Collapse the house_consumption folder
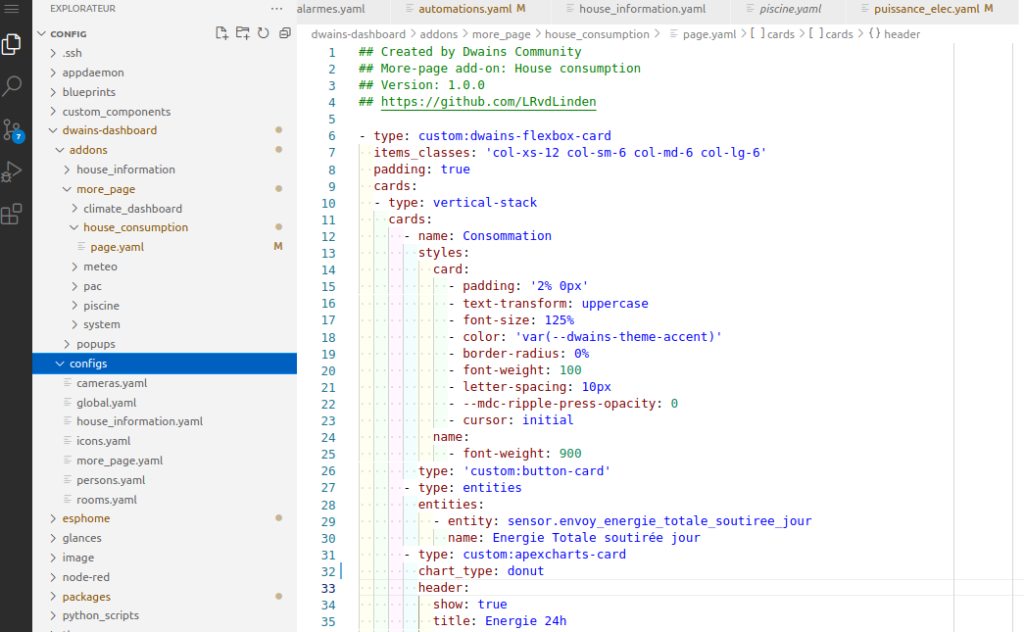This screenshot has width=1024, height=632. 165,227
